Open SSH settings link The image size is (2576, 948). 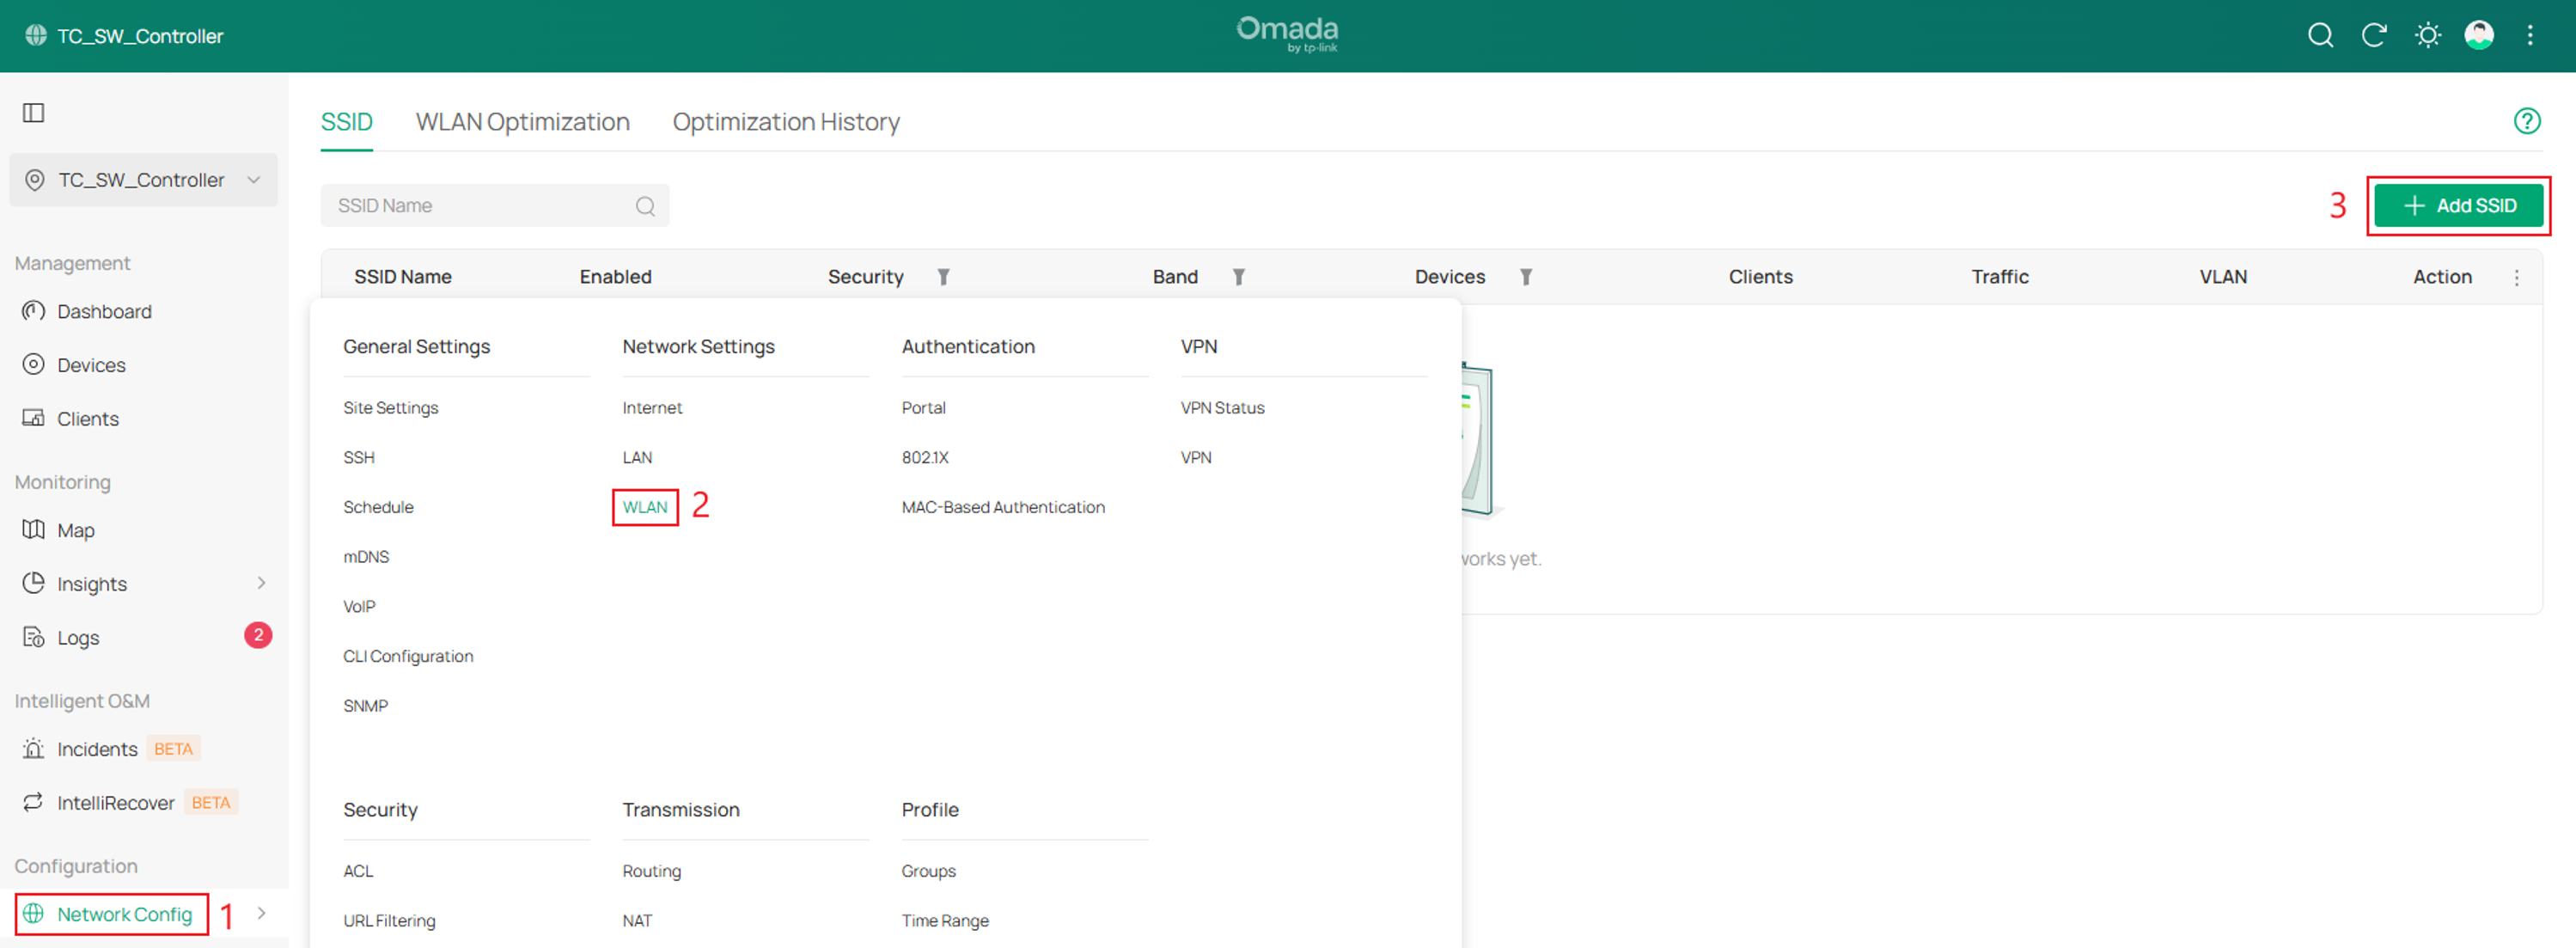click(x=359, y=457)
